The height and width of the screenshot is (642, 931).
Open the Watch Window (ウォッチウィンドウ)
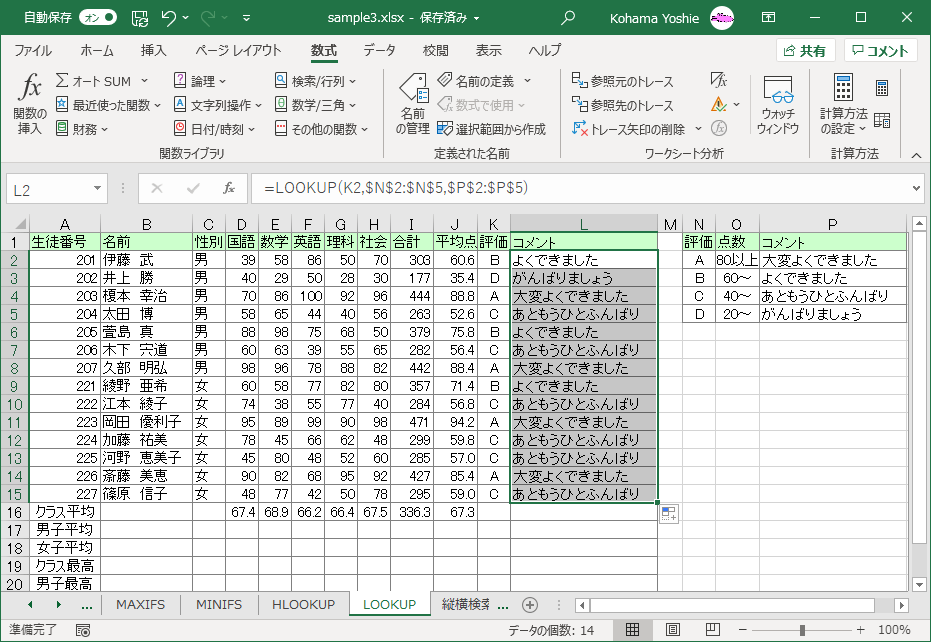pyautogui.click(x=777, y=104)
